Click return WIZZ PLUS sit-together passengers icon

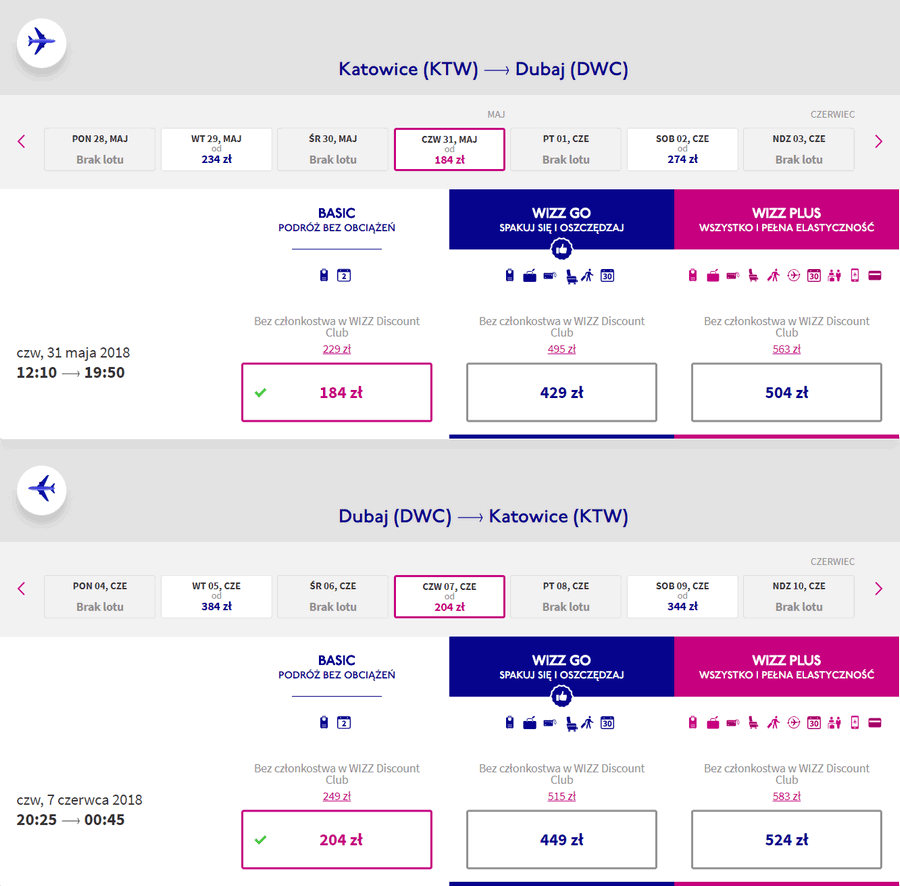pos(835,723)
